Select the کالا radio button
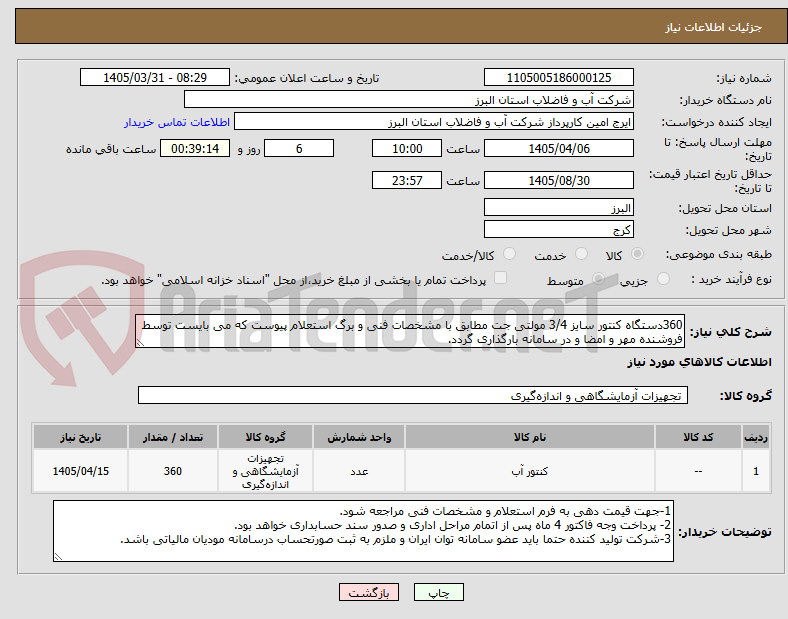This screenshot has width=788, height=619. 637,254
